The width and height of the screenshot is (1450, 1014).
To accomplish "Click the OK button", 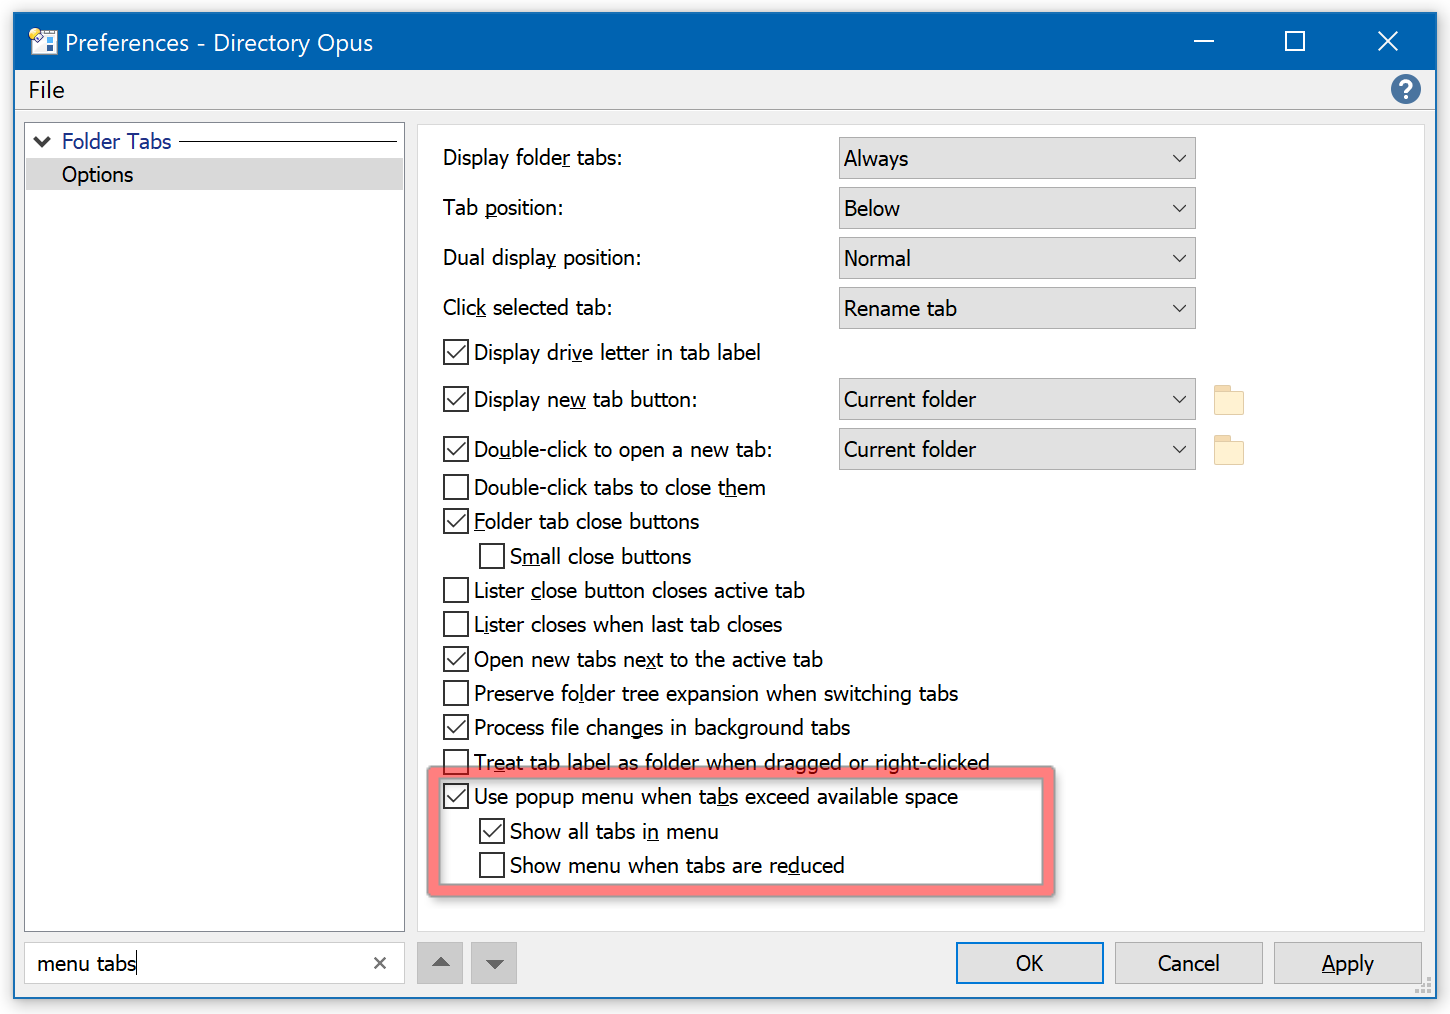I will (1030, 963).
